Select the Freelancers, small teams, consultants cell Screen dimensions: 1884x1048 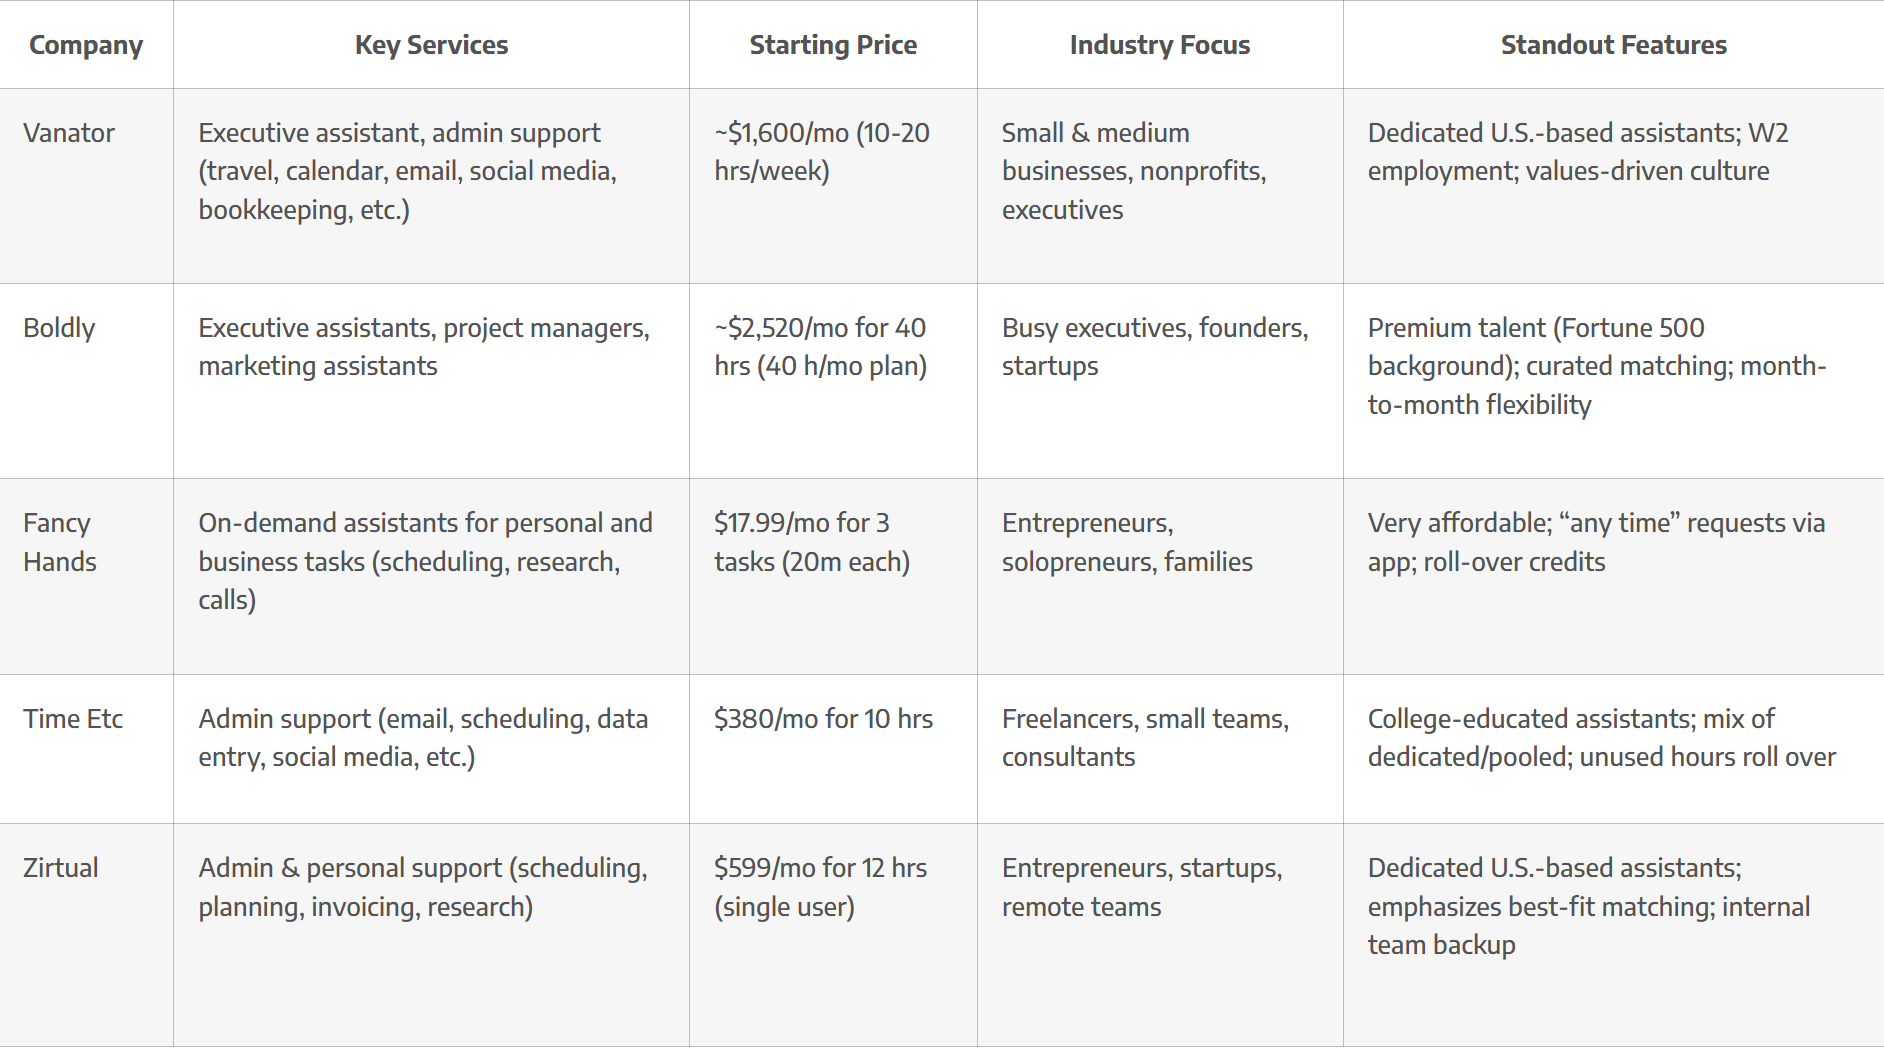pos(1145,738)
